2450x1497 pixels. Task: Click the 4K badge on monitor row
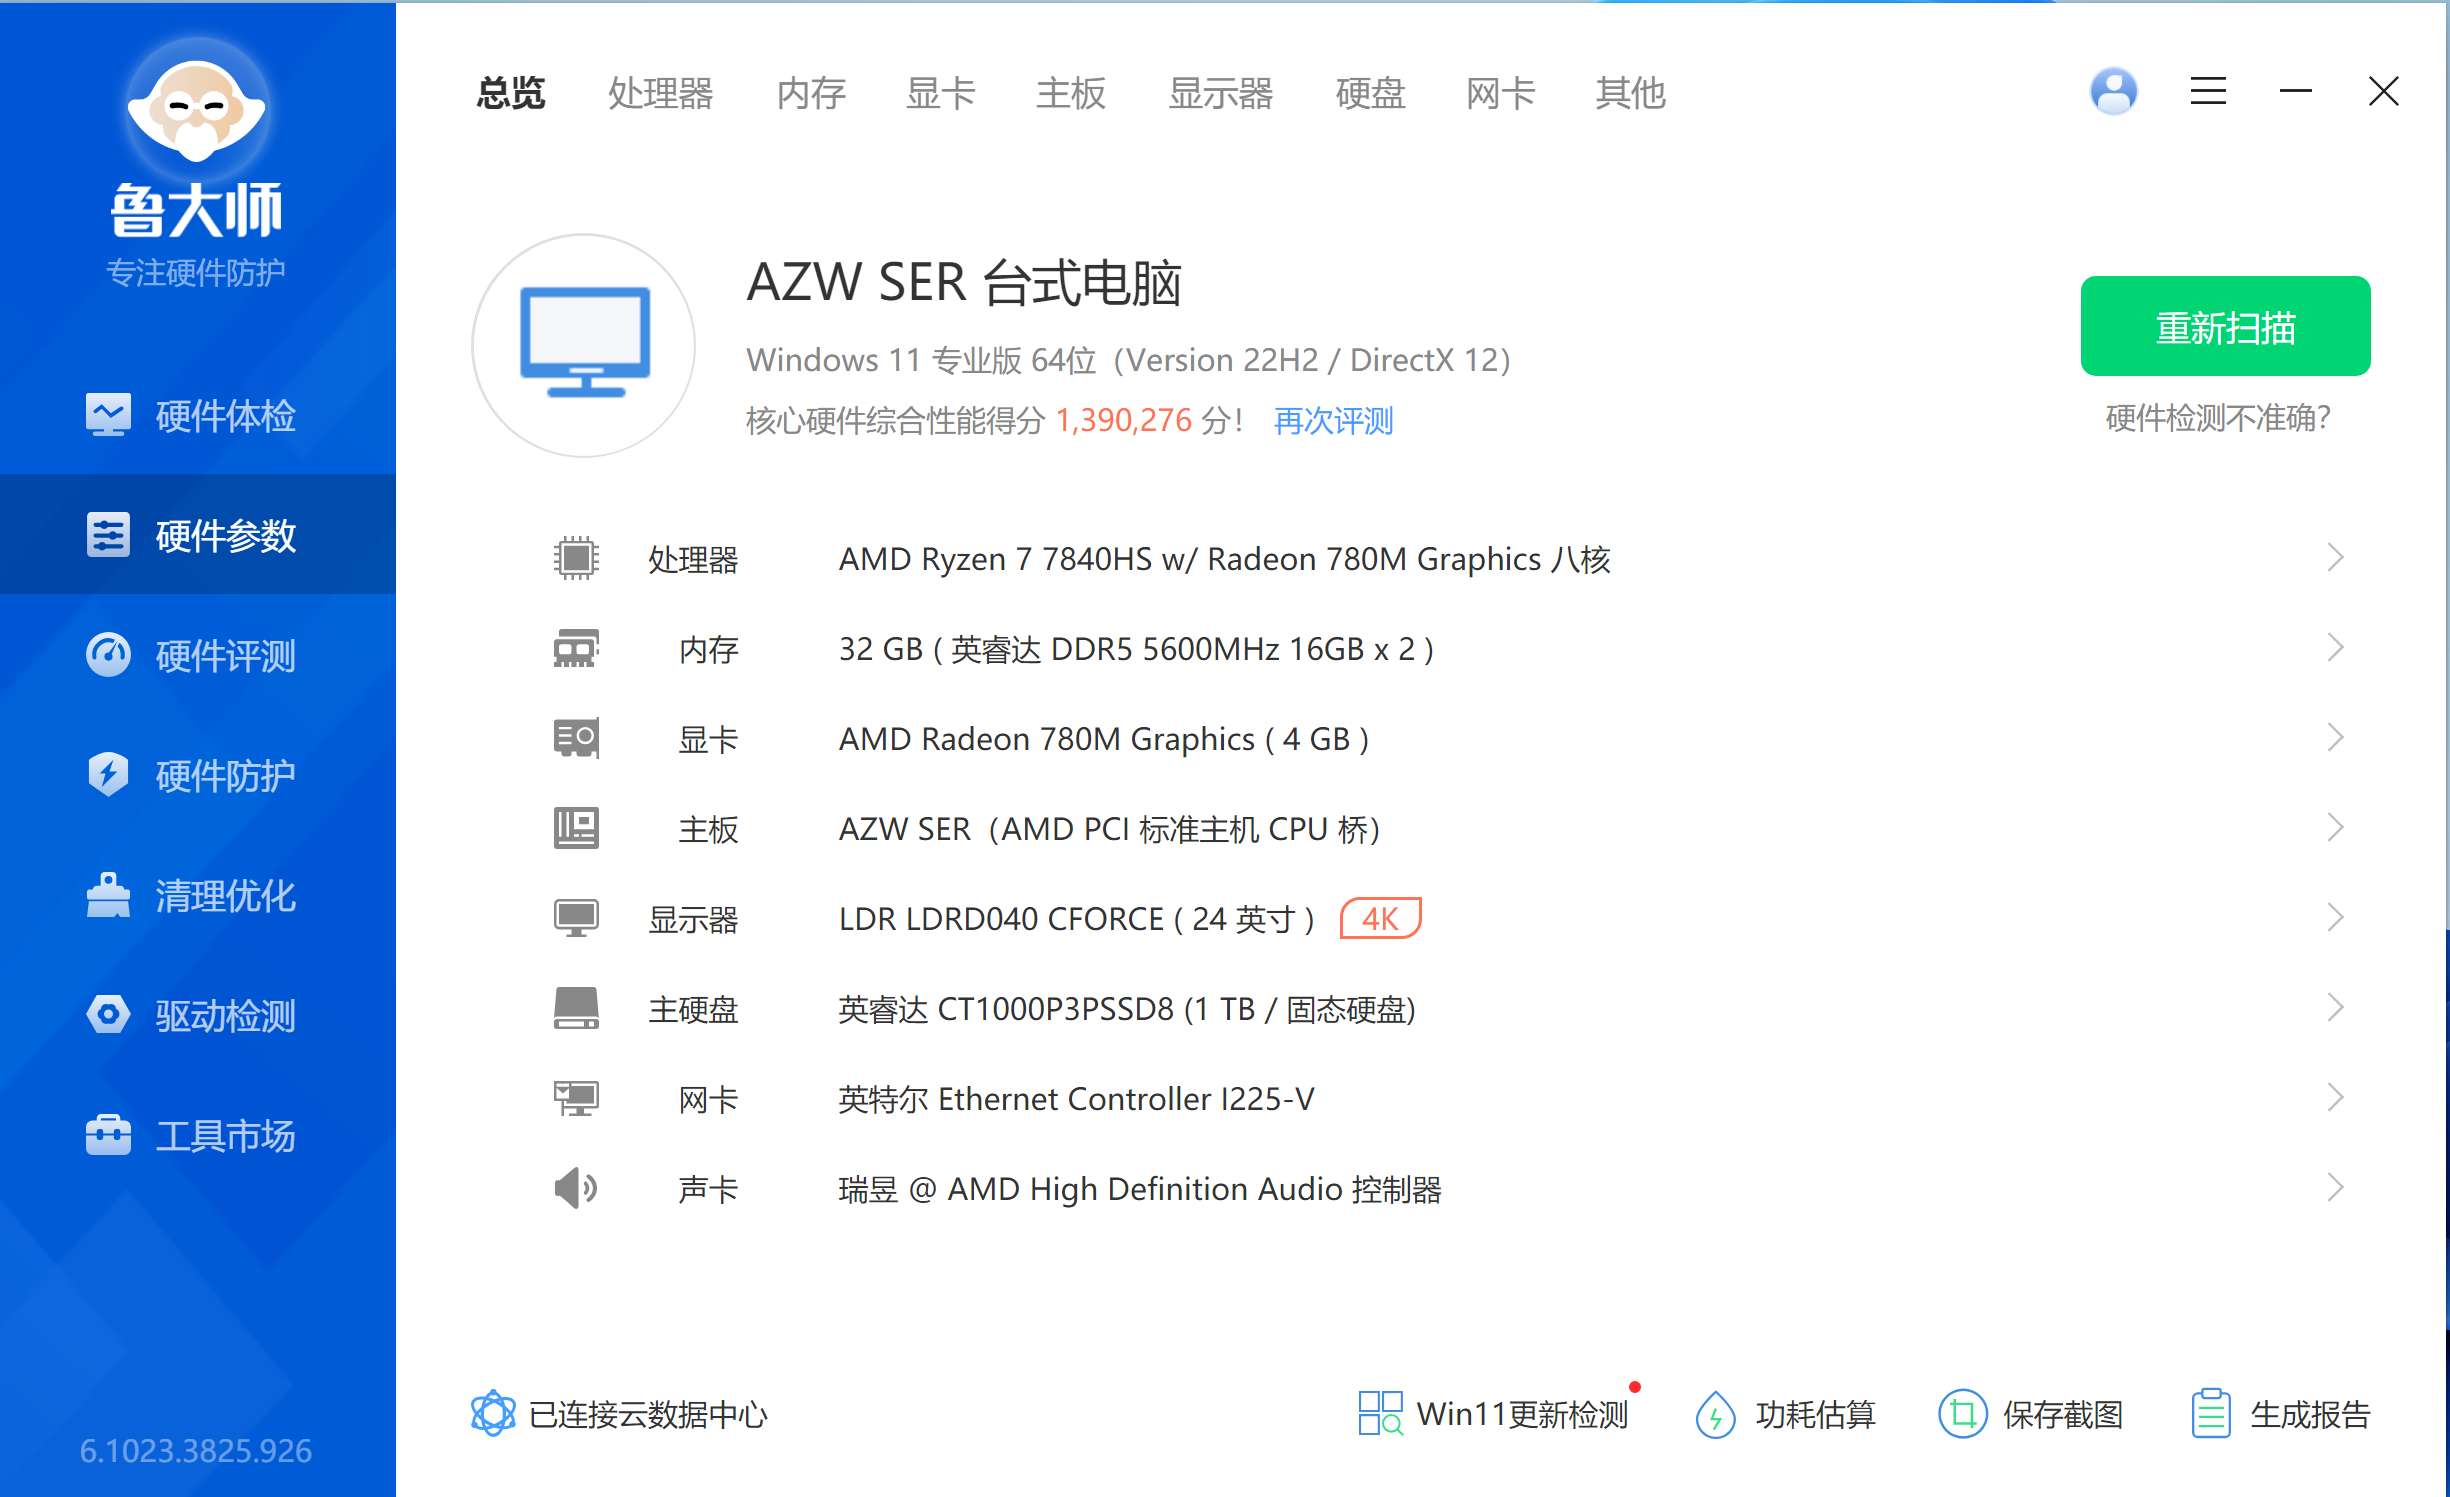pyautogui.click(x=1380, y=918)
